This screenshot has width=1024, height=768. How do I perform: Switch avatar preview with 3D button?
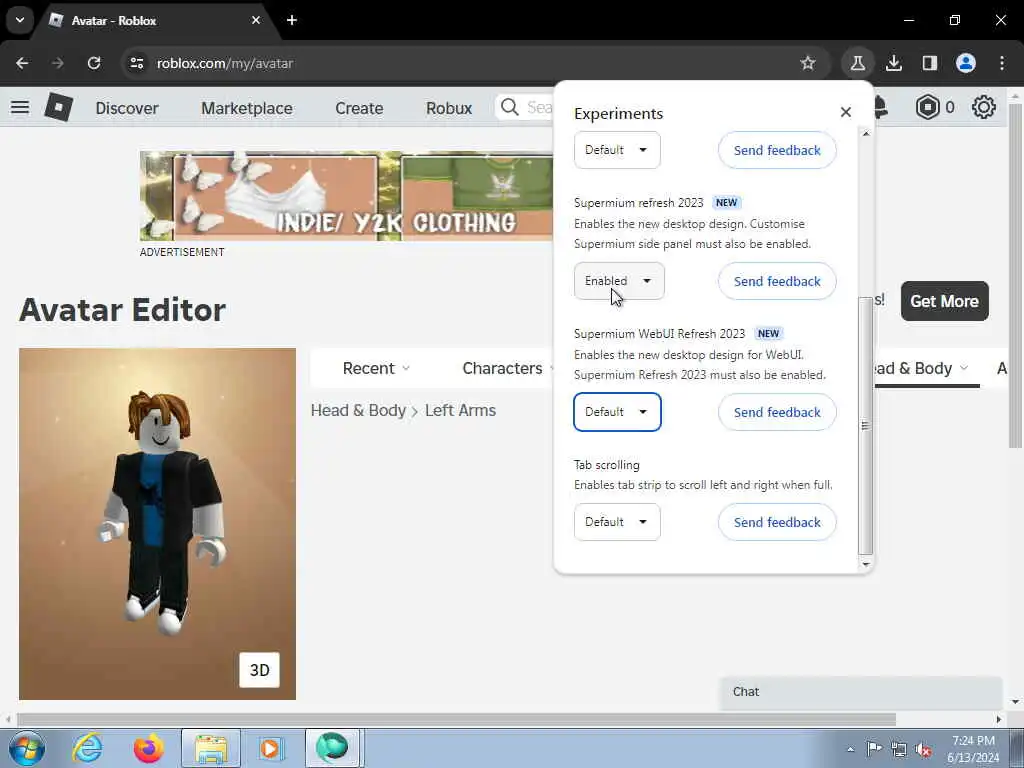coord(259,670)
